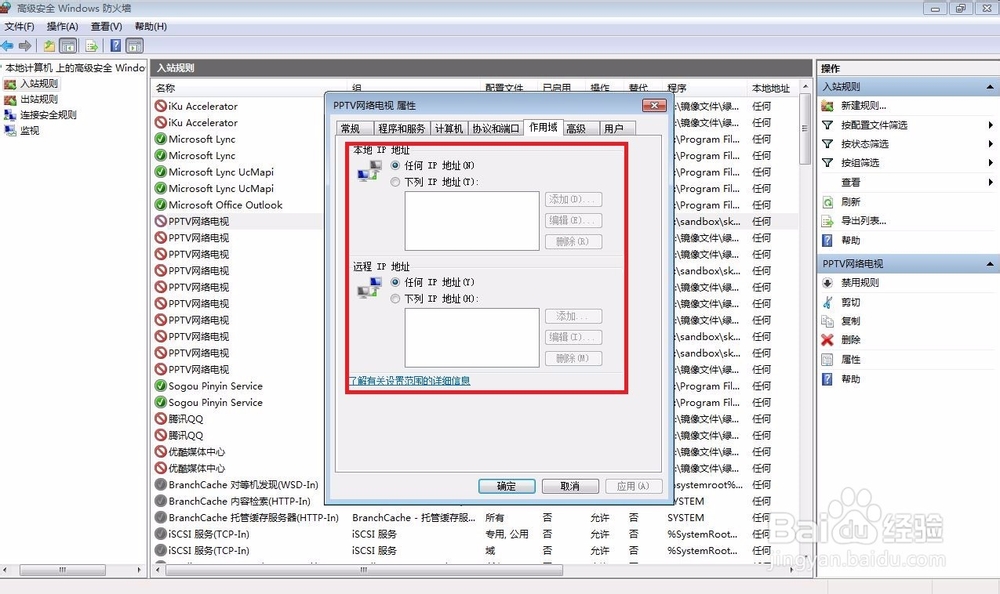The image size is (1000, 594).
Task: Click the red X 删除 icon
Action: (x=827, y=340)
